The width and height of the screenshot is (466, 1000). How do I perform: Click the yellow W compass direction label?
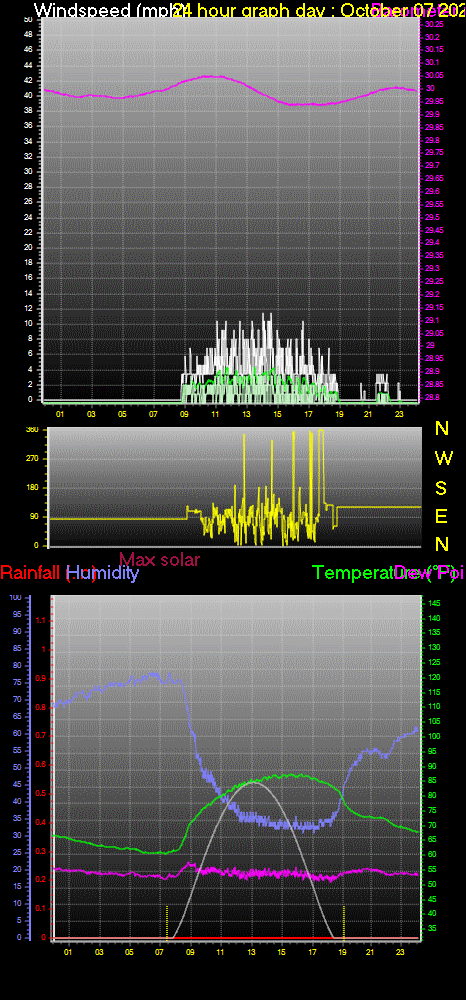443,458
